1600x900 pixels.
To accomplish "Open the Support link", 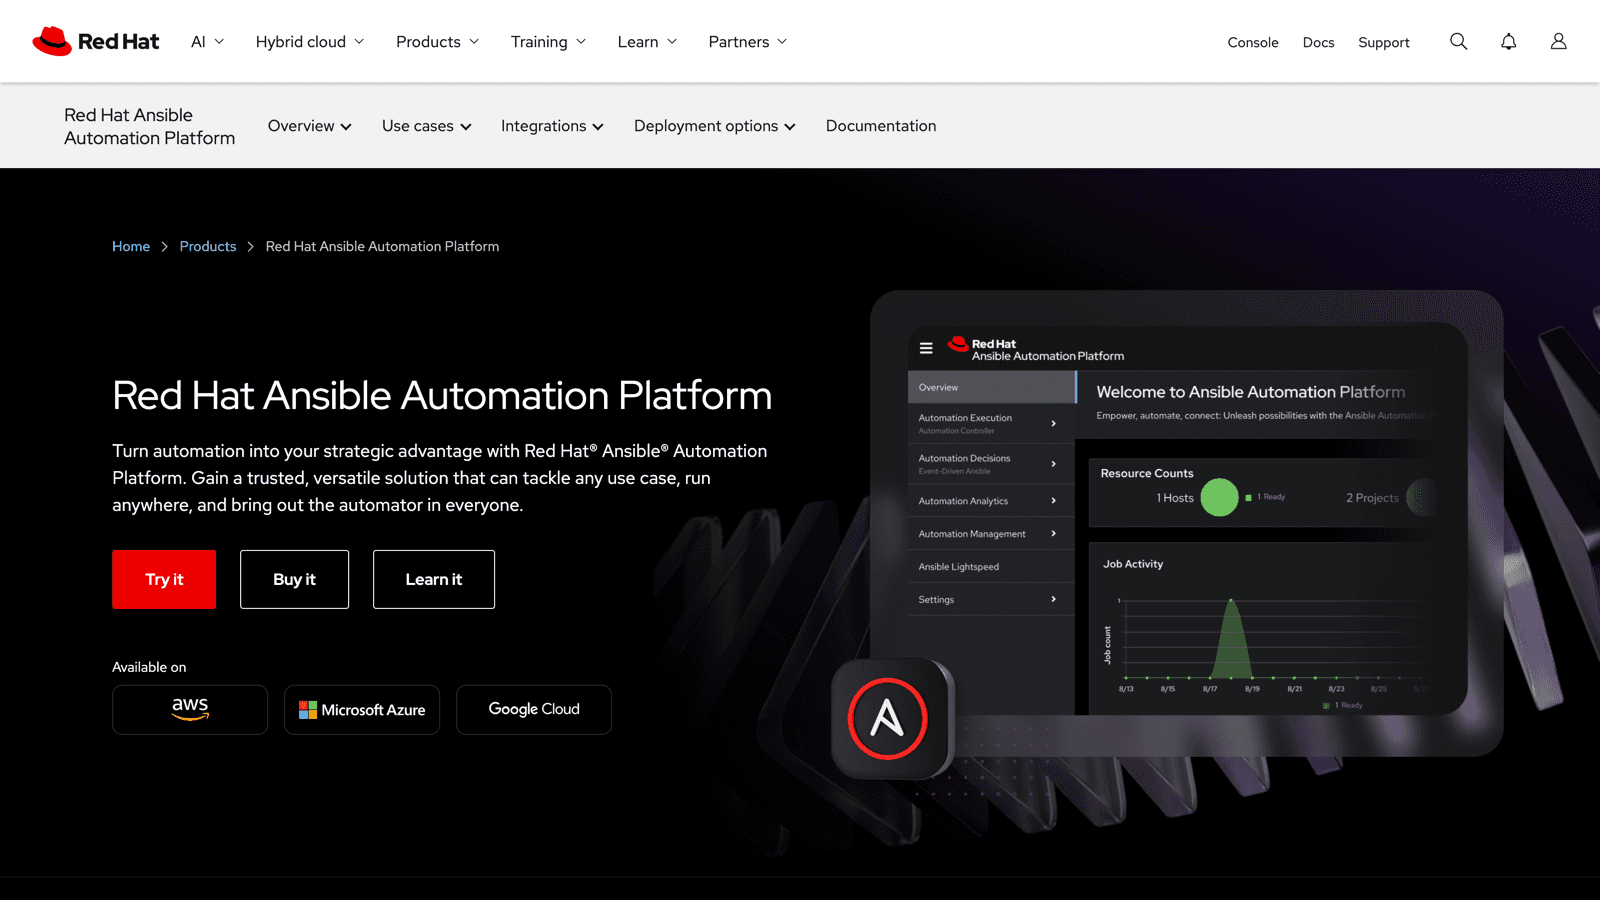I will (1384, 42).
